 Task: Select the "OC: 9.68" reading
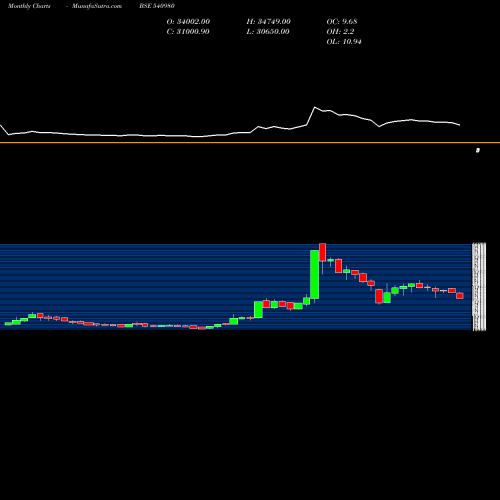click(342, 21)
